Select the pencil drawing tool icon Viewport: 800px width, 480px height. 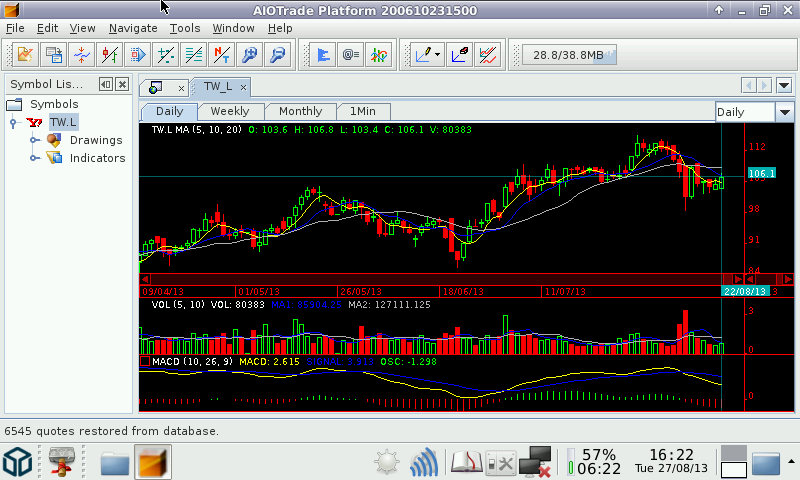click(424, 54)
